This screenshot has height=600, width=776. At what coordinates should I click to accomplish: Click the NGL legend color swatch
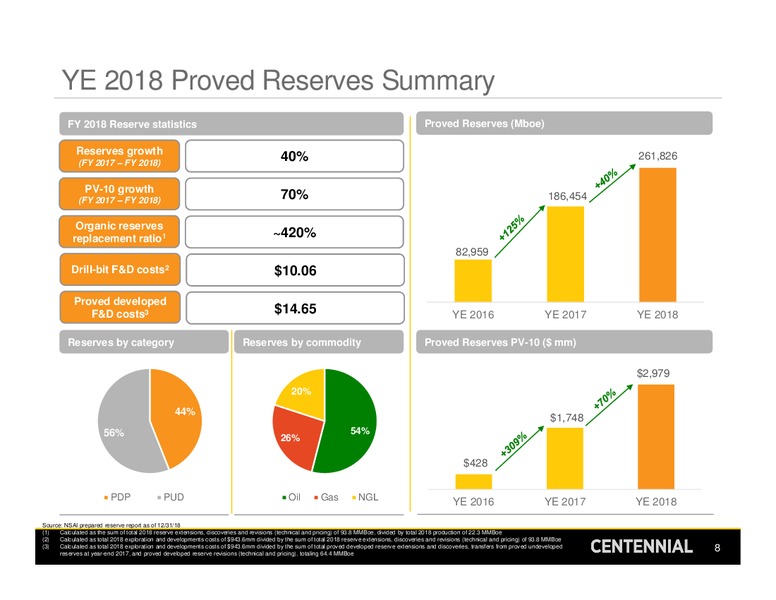coord(354,498)
